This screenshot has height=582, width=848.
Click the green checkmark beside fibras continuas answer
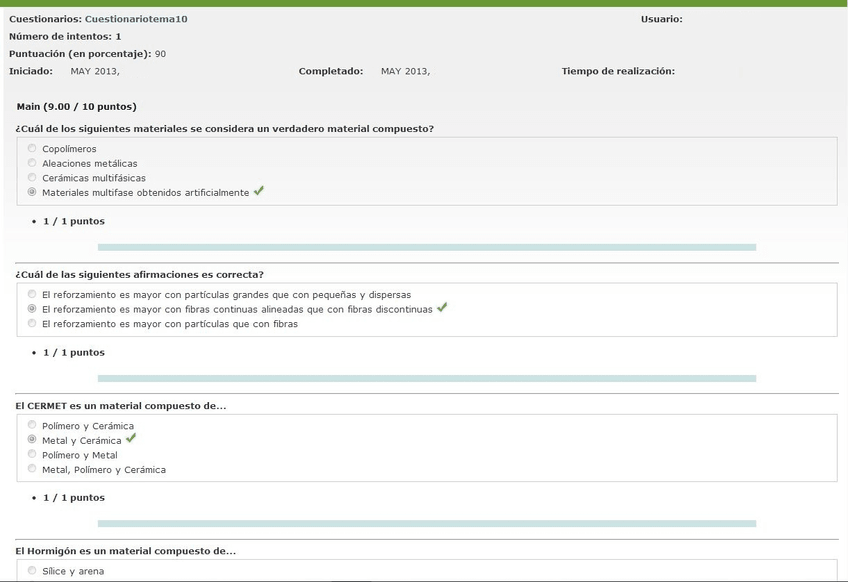pyautogui.click(x=442, y=308)
